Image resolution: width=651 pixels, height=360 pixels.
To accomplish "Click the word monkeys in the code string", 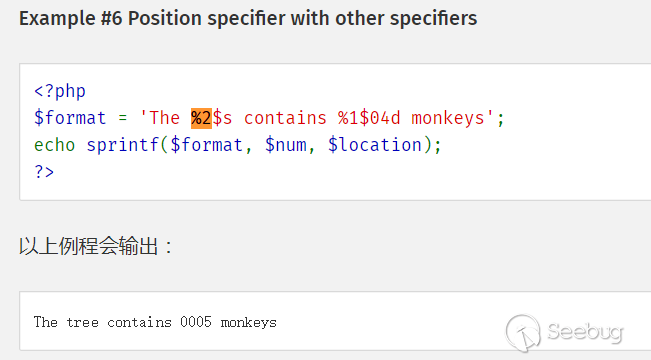I will (448, 118).
